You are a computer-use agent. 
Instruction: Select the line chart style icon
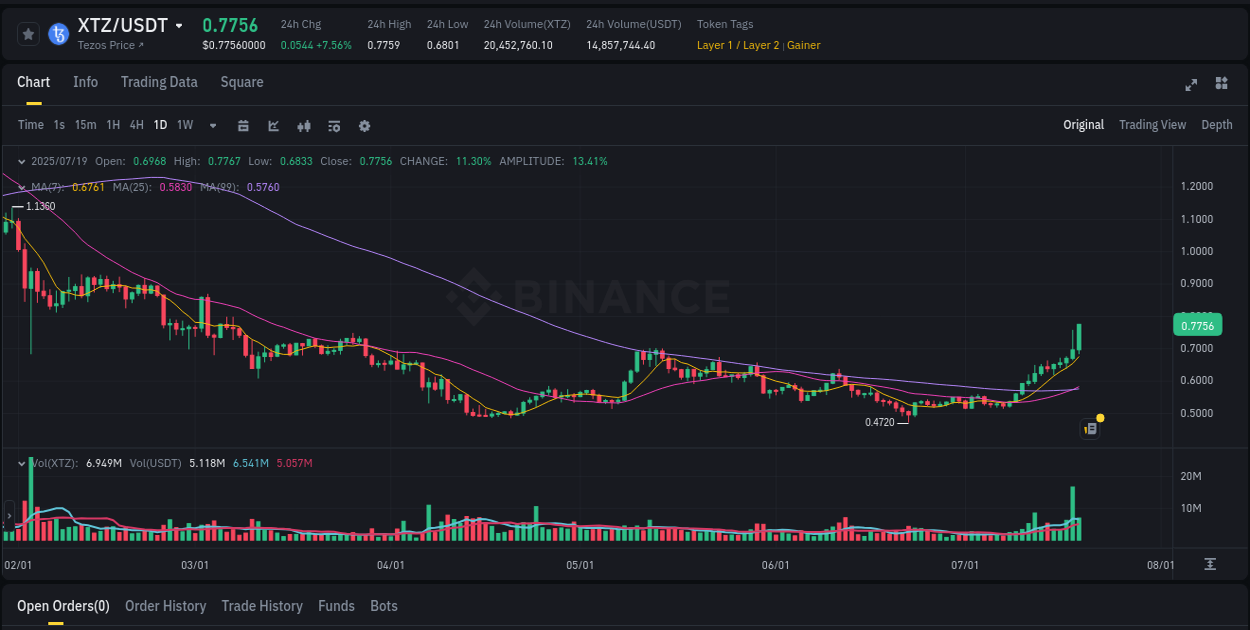[x=272, y=125]
